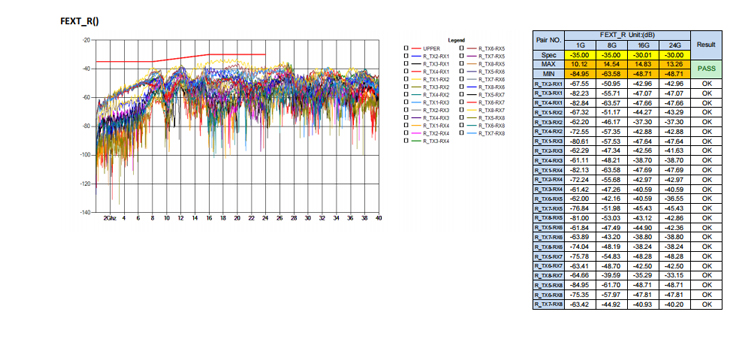Select the purple R_TX7-RX5 color swatch
Image resolution: width=750 pixels, height=364 pixels.
coord(472,56)
